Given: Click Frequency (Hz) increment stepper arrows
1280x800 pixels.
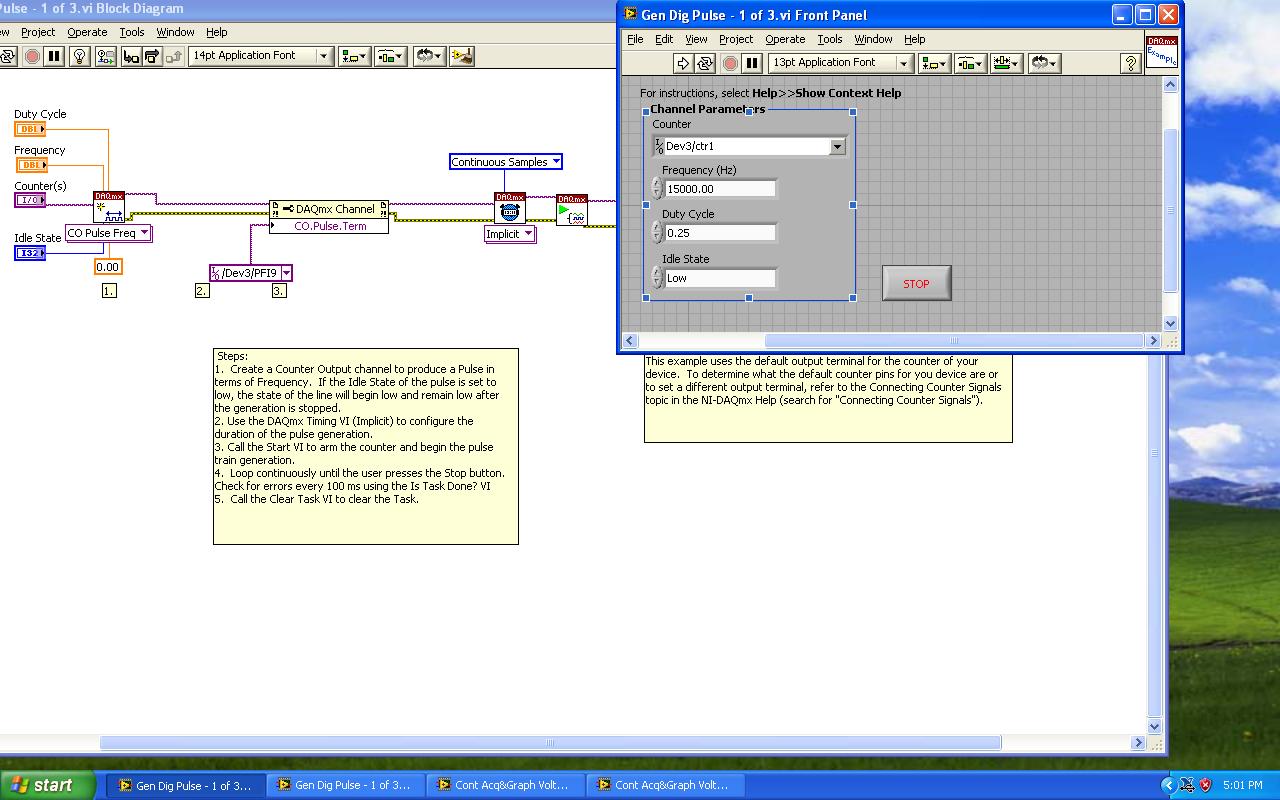Looking at the screenshot, I should pos(657,189).
